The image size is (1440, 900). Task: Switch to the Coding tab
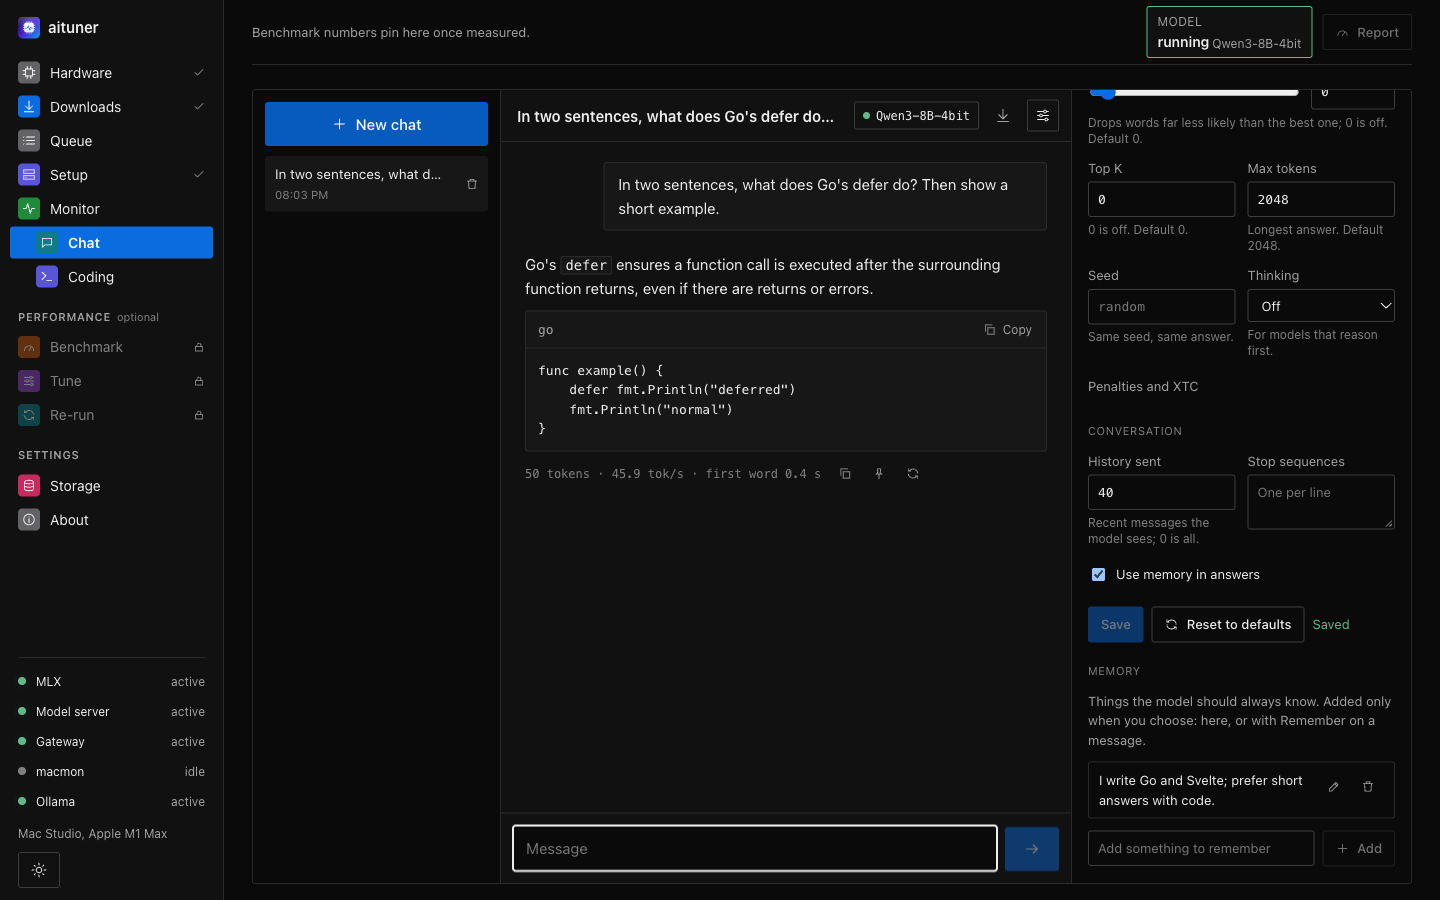coord(111,277)
